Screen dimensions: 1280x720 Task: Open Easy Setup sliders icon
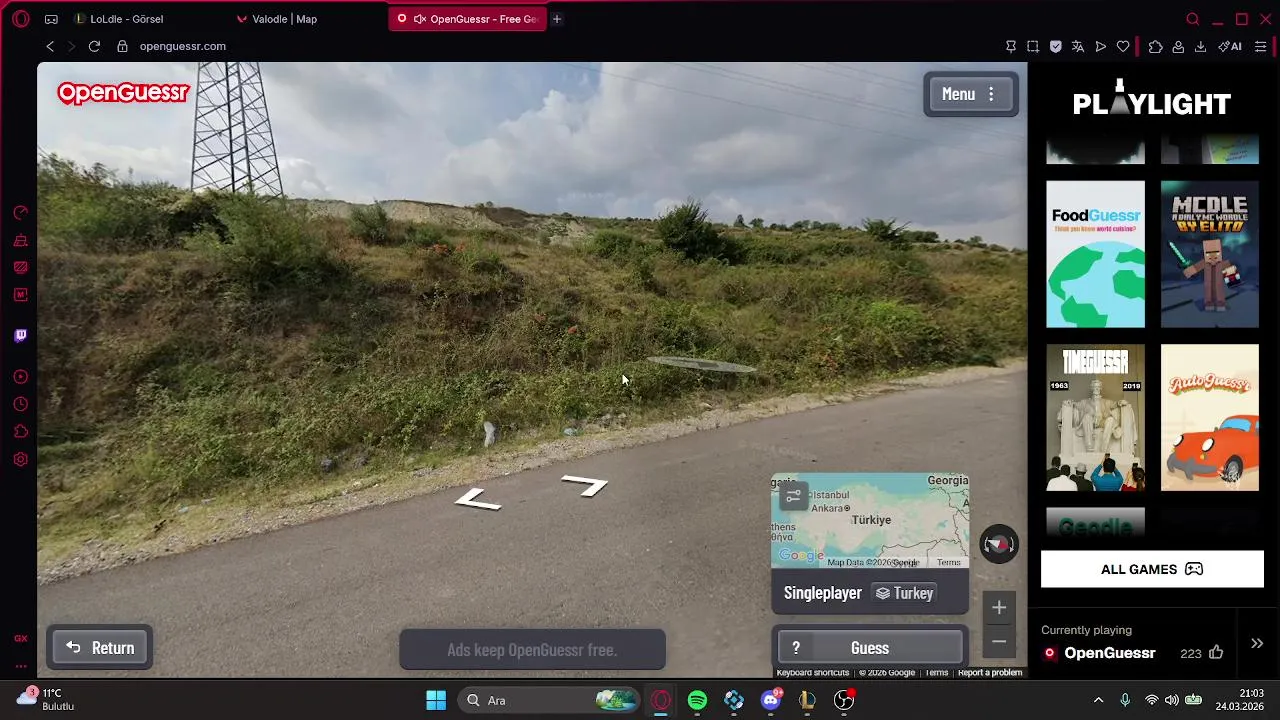click(1260, 46)
